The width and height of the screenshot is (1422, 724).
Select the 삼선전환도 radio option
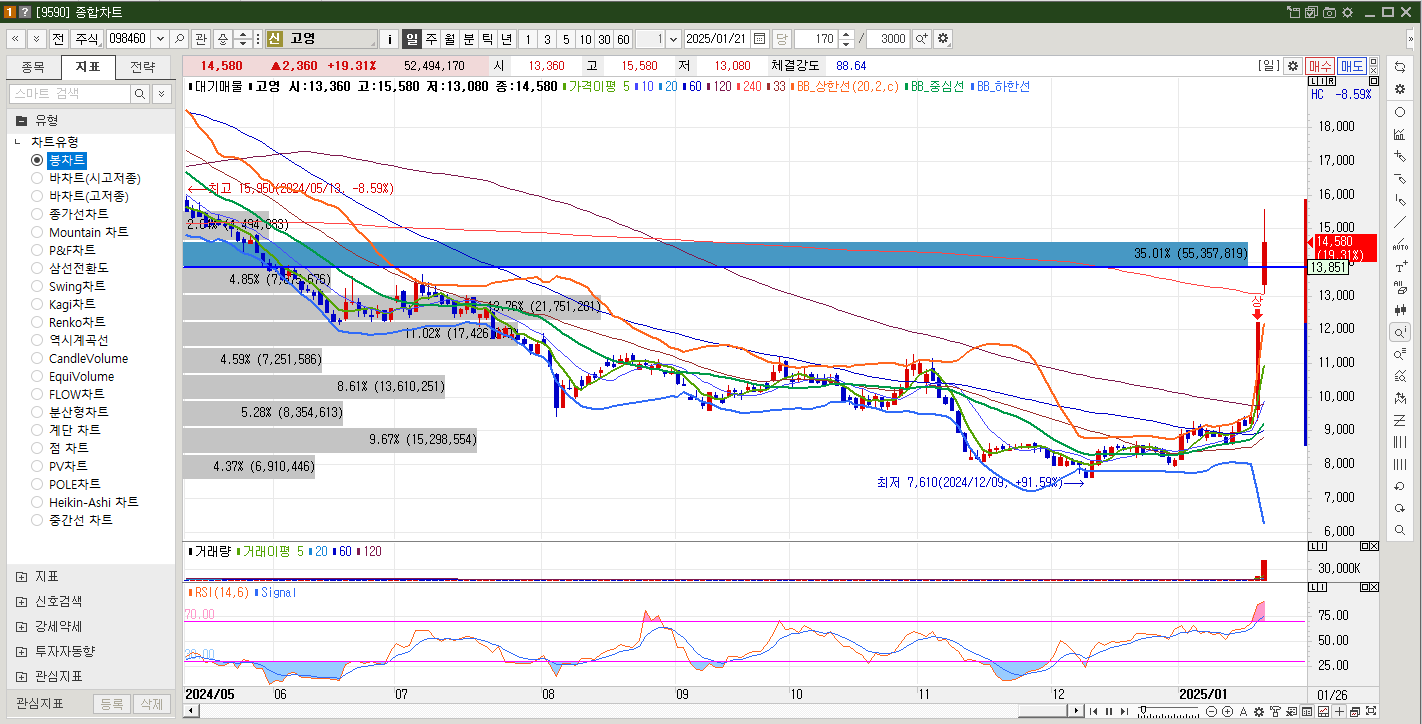coord(38,268)
